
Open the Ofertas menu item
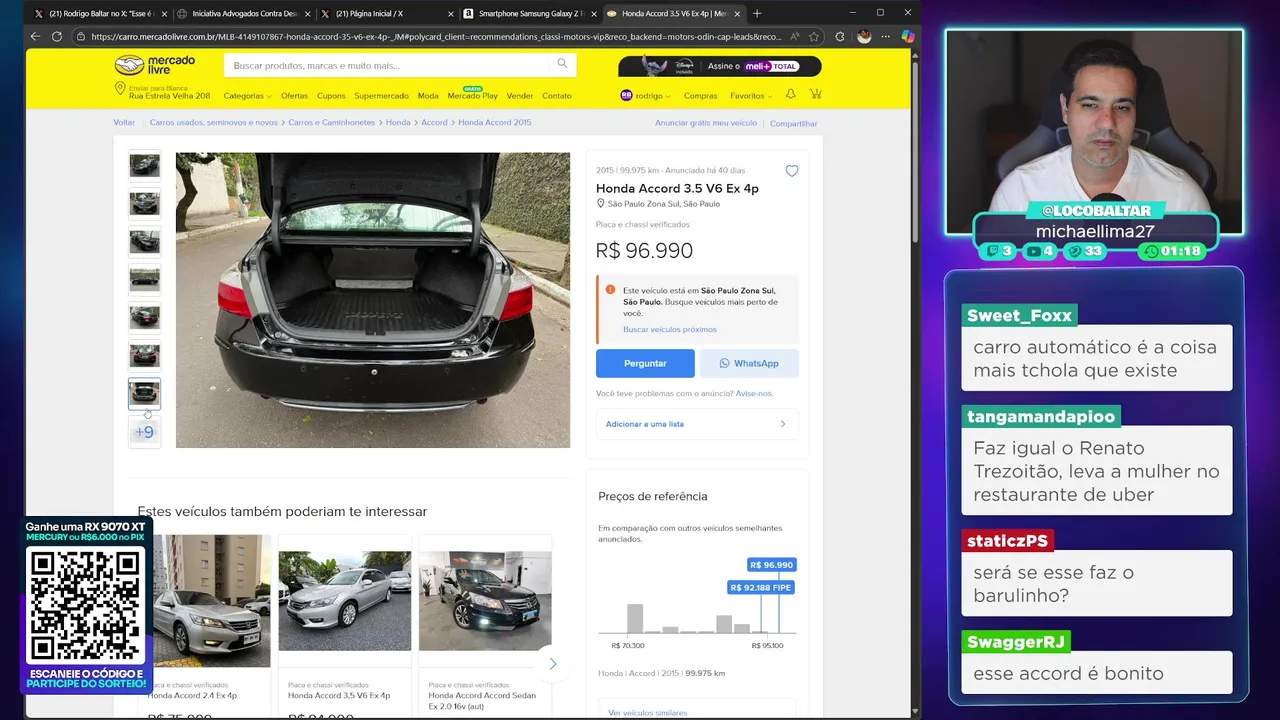click(x=294, y=96)
